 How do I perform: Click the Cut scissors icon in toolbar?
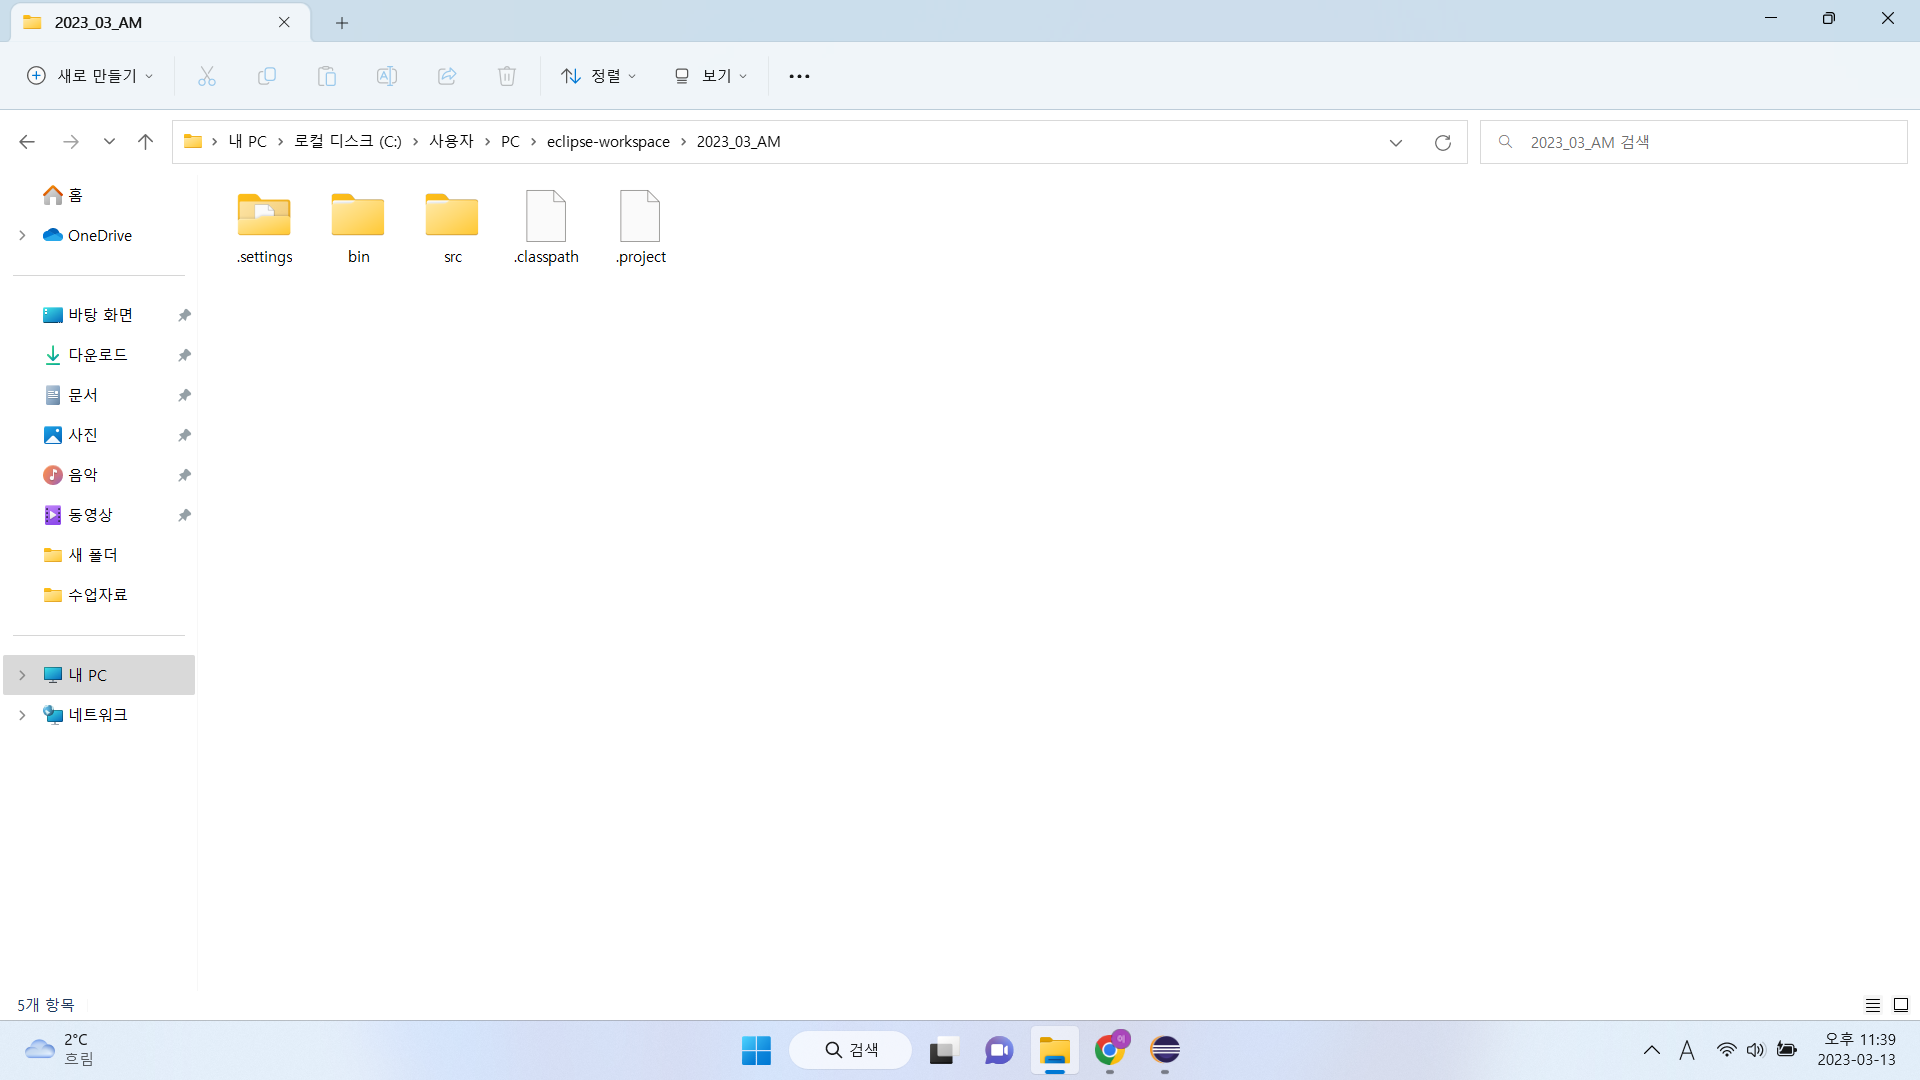[207, 76]
